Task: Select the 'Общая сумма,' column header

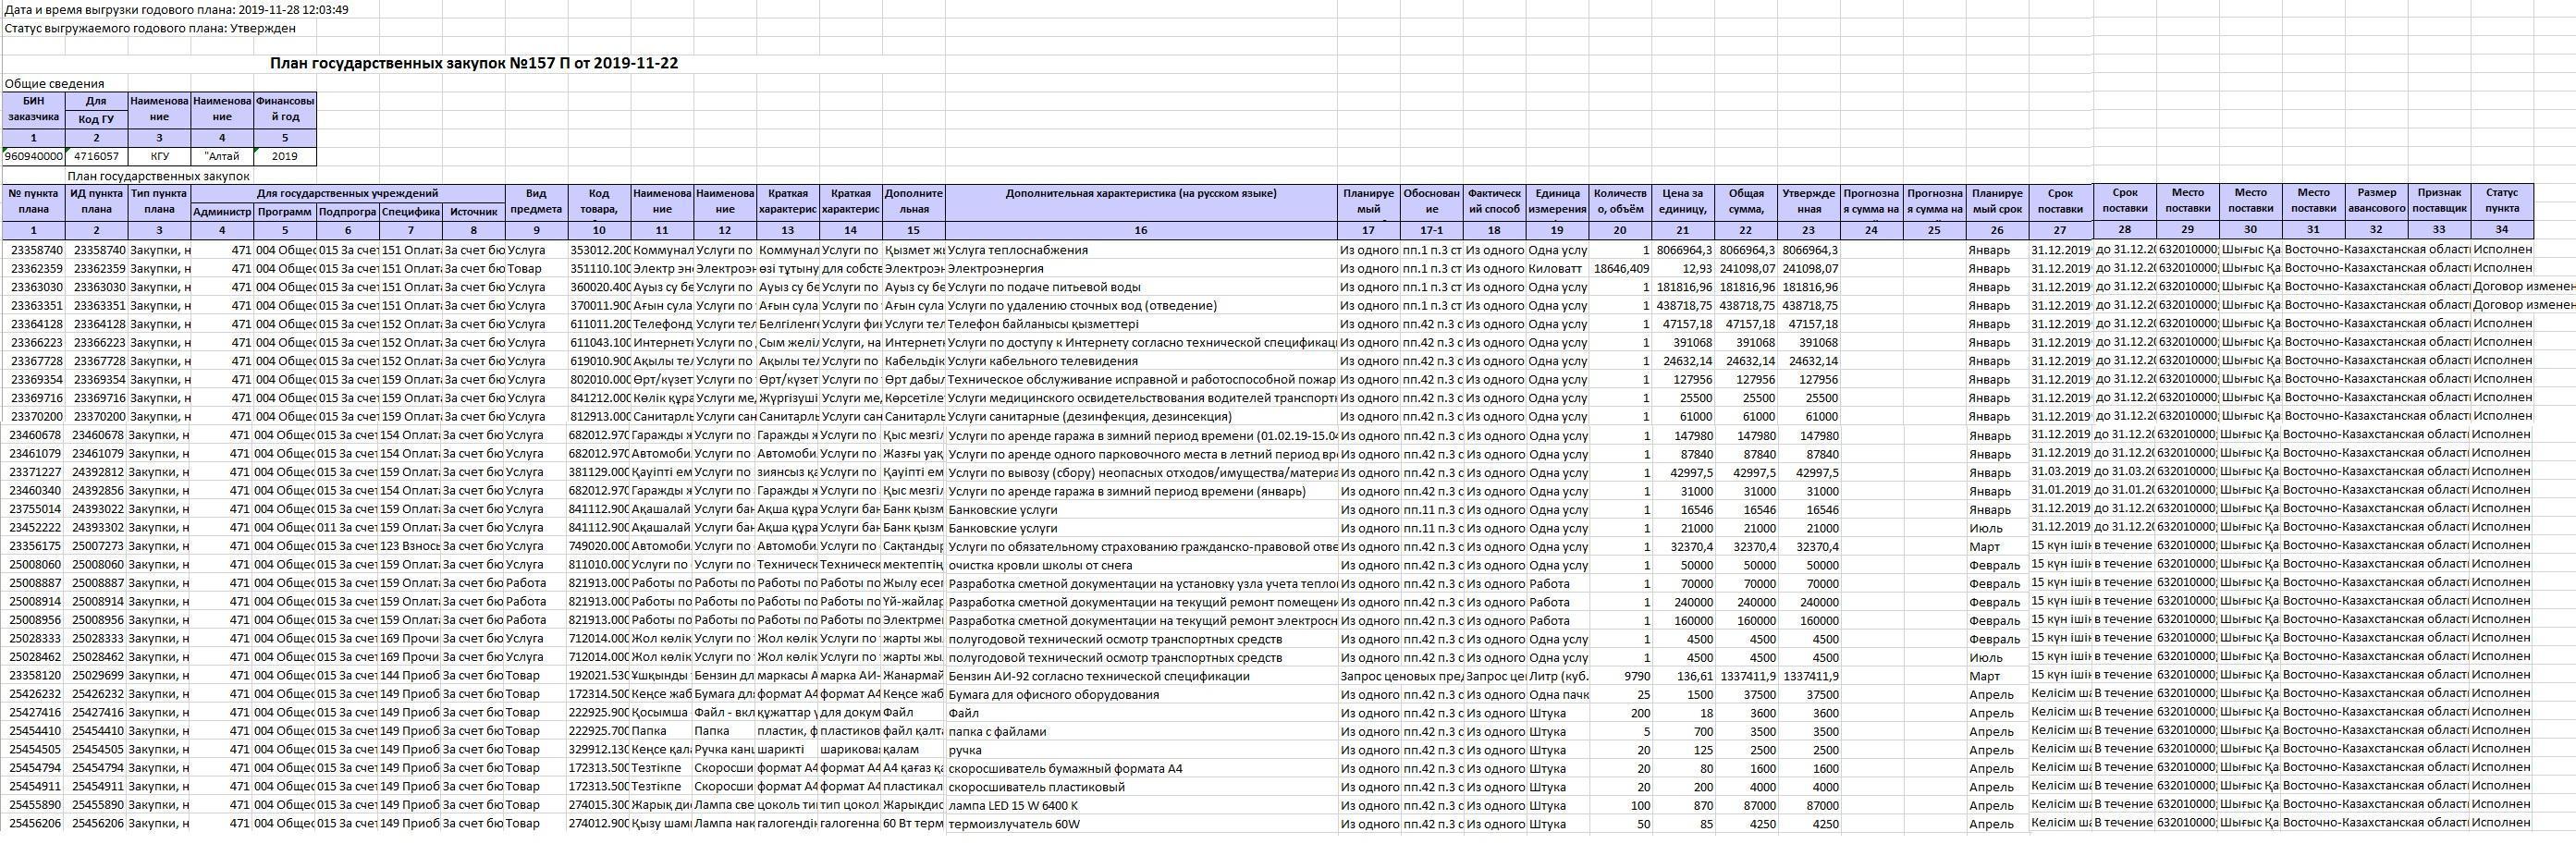Action: point(1746,202)
